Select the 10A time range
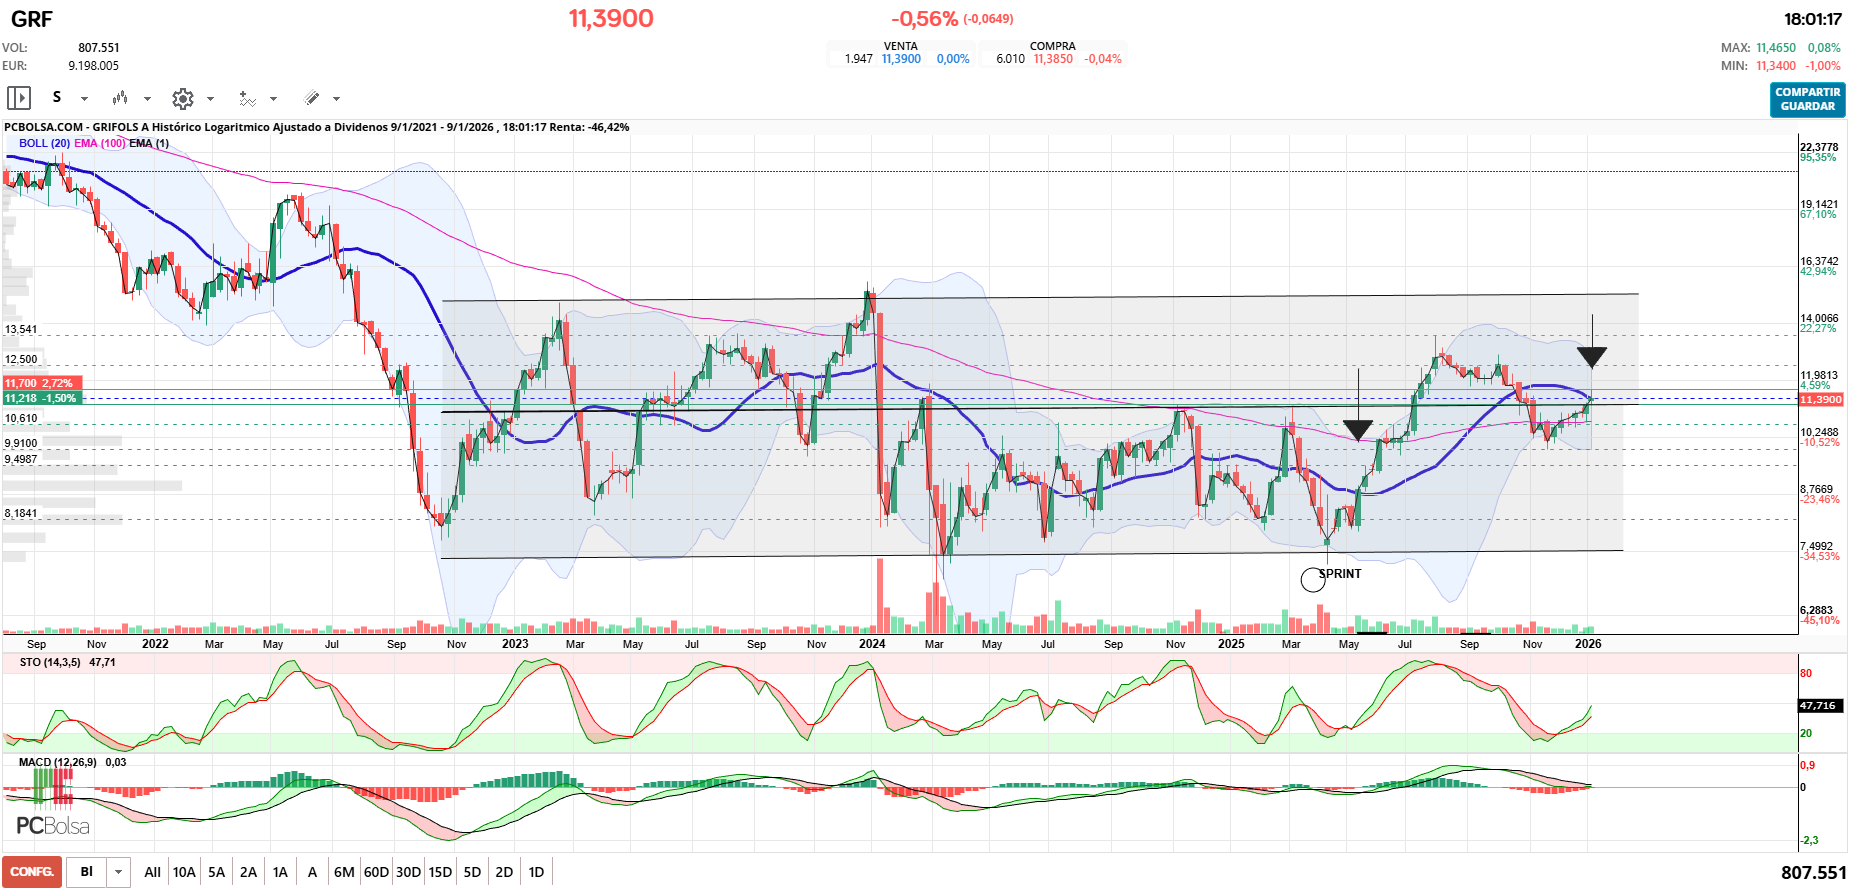 (184, 872)
